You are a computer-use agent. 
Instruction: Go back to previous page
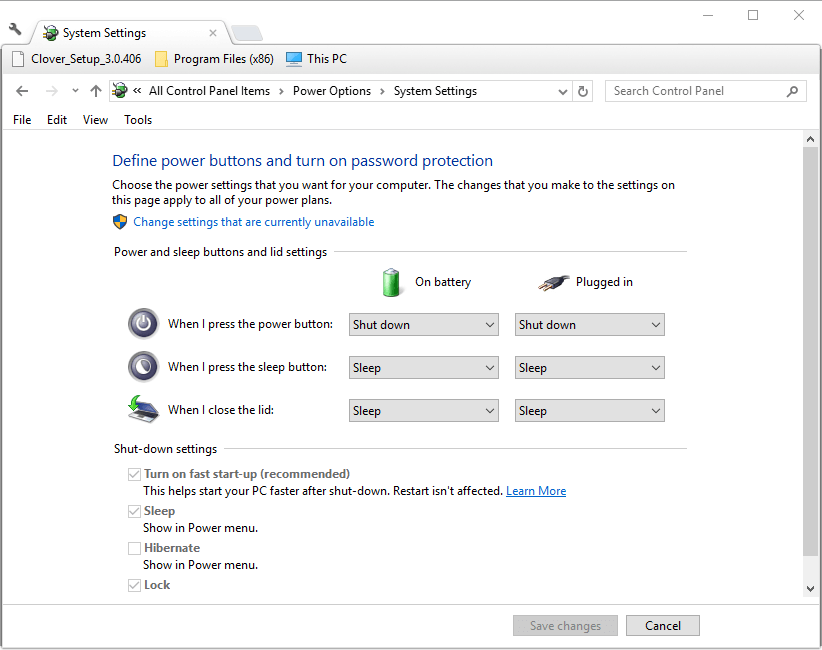tap(22, 91)
